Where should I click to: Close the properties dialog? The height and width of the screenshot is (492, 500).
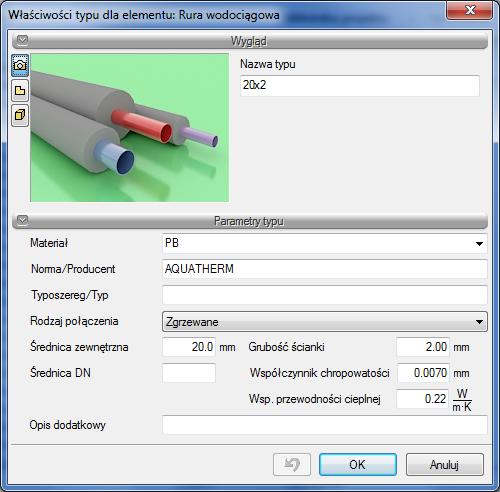coord(470,10)
